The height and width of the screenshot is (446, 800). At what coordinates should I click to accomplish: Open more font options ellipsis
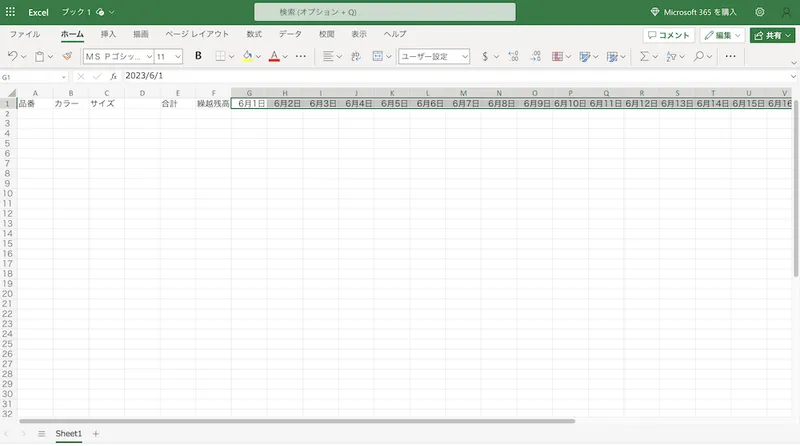[x=301, y=56]
